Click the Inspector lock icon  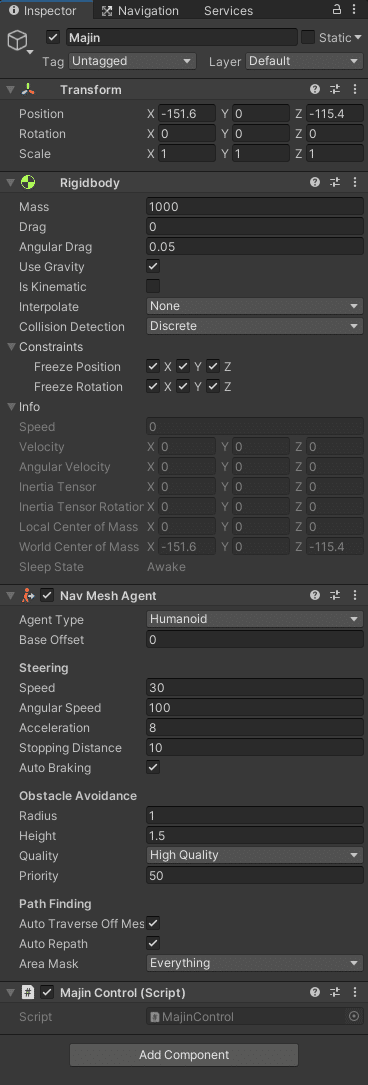click(337, 10)
